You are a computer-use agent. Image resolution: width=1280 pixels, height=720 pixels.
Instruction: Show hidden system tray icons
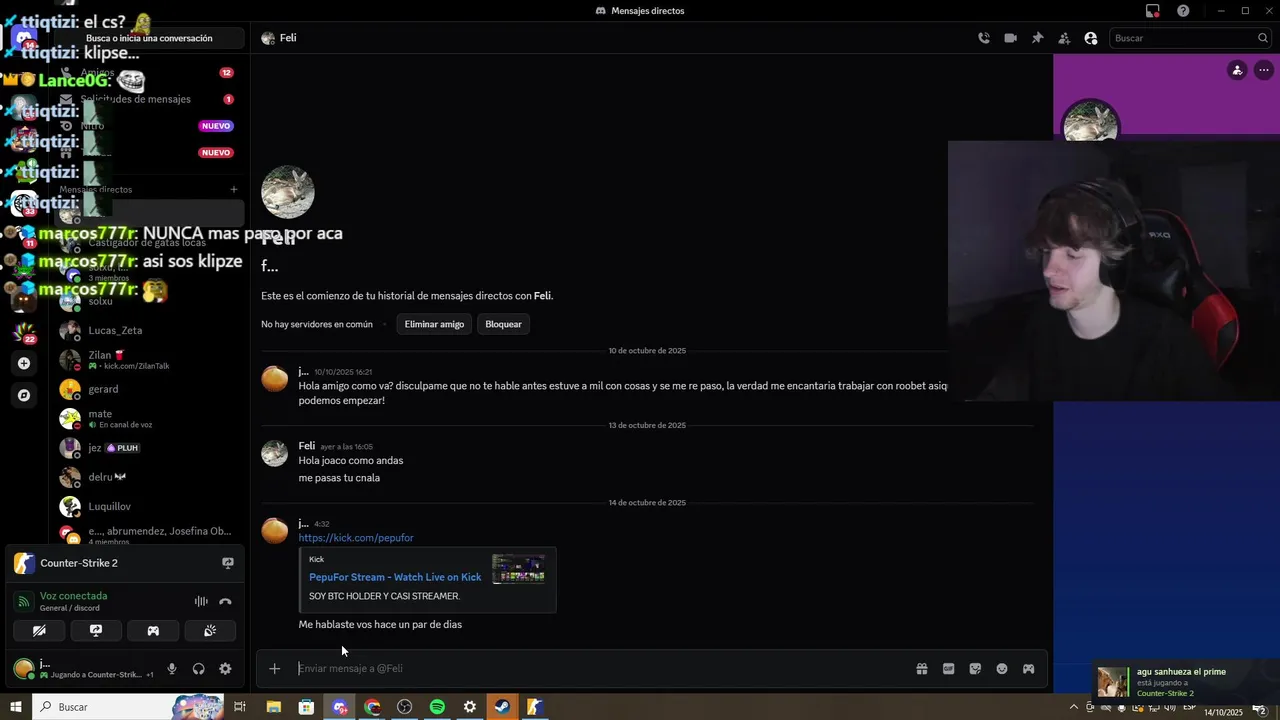point(1074,707)
